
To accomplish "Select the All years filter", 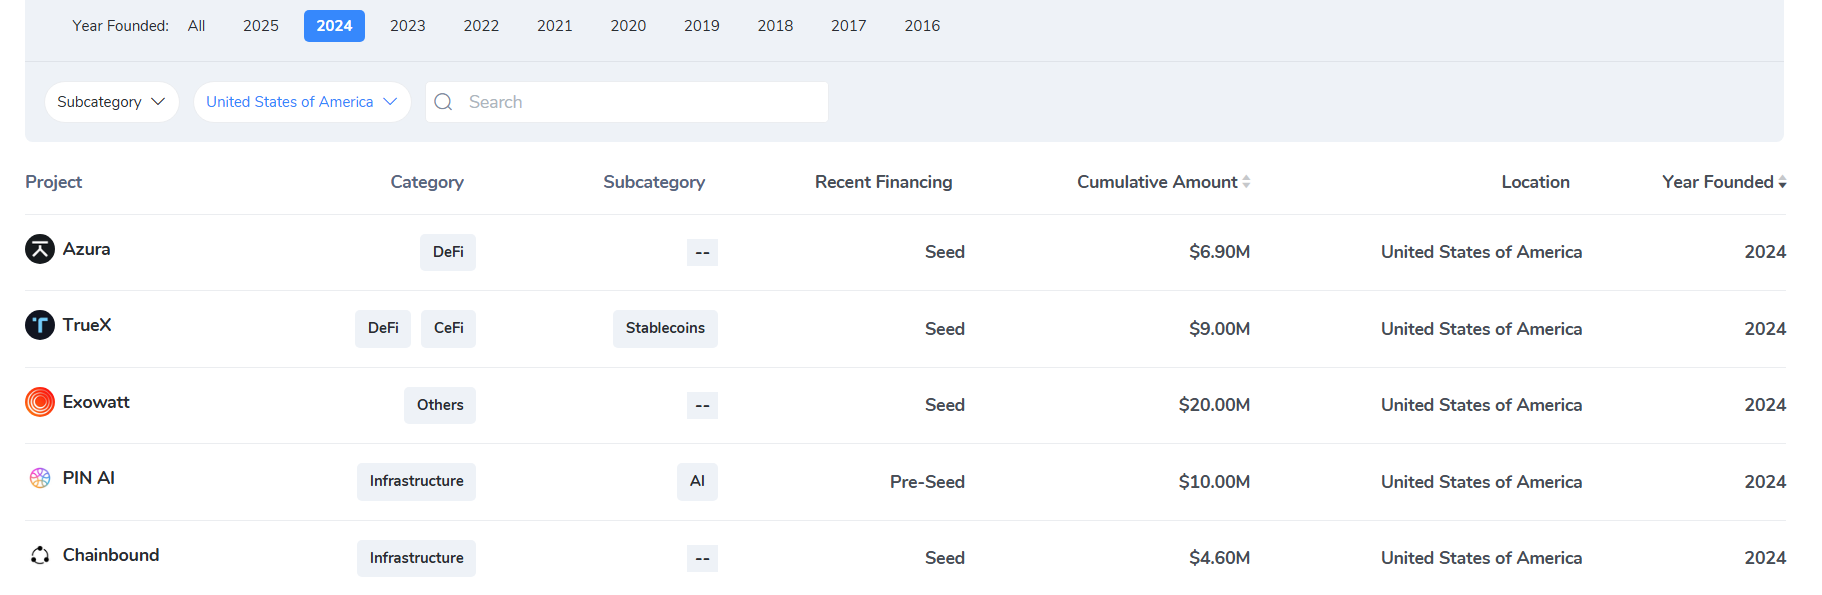I will click(196, 26).
